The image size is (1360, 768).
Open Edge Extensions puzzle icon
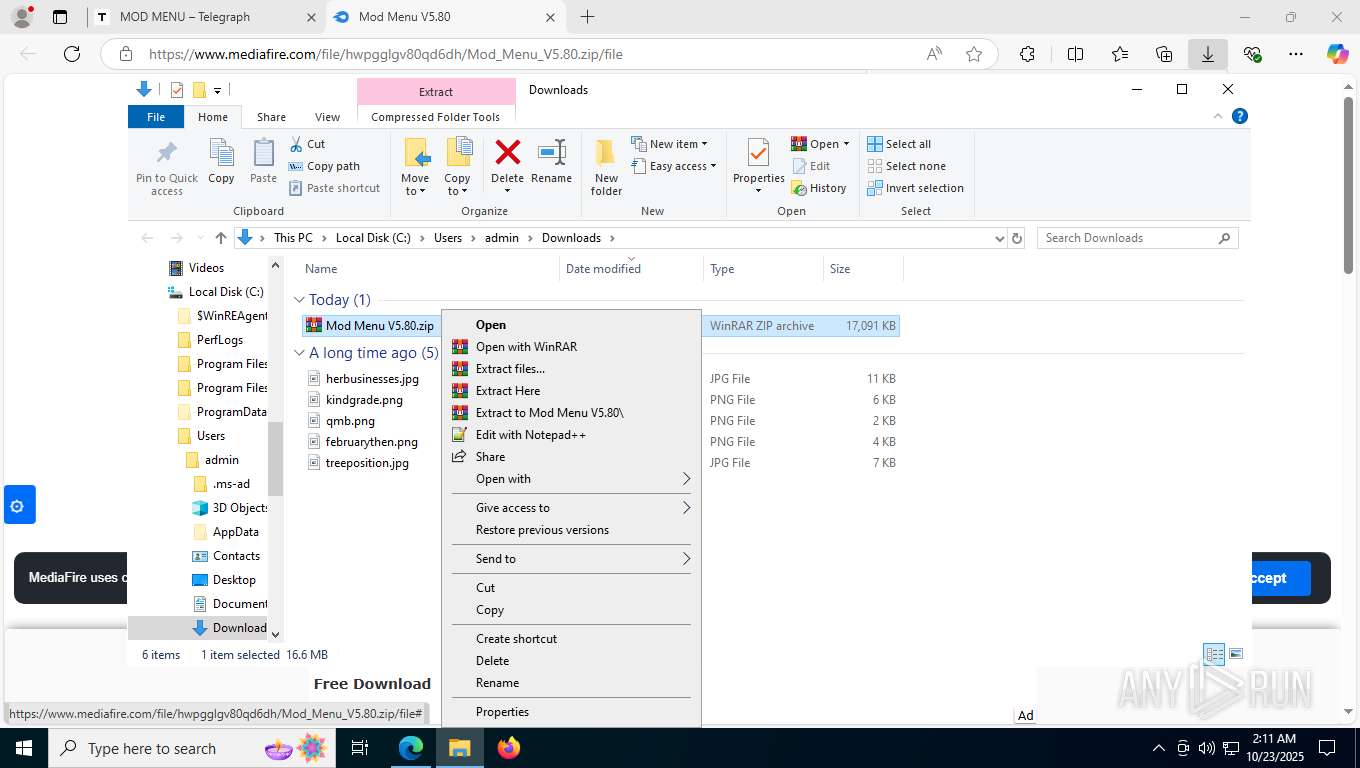1027,54
